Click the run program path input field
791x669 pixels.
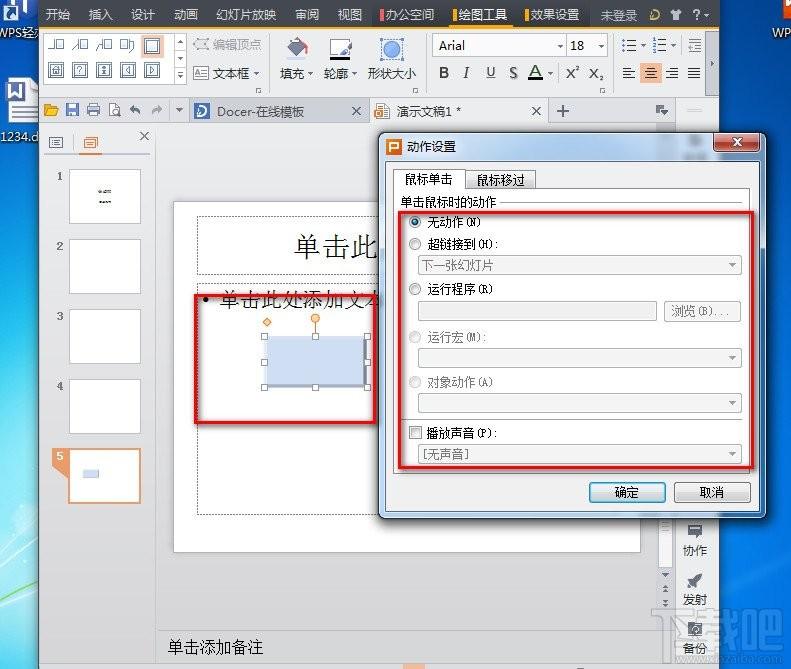(x=537, y=311)
